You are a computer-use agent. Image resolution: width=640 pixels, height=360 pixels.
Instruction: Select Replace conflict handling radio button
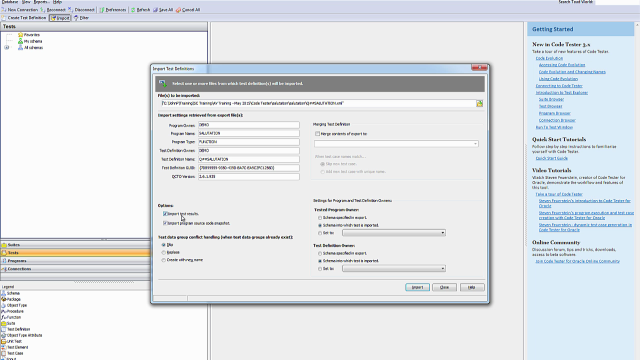pyautogui.click(x=164, y=253)
